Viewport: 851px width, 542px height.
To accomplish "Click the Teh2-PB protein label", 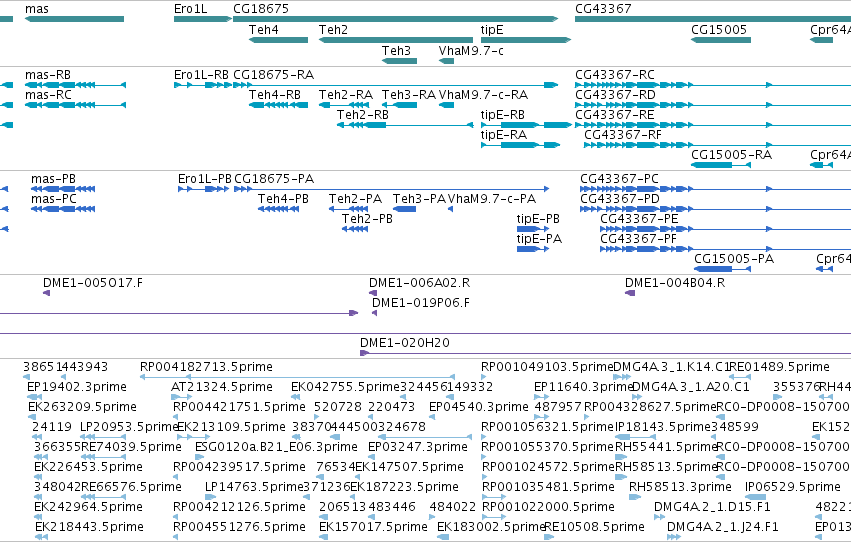I will [367, 219].
